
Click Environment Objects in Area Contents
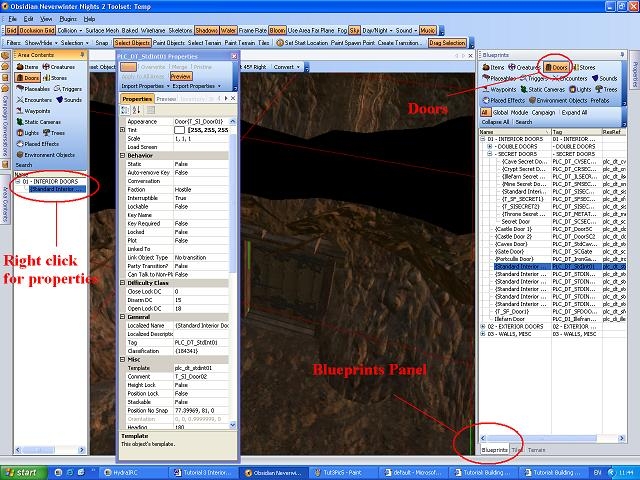click(47, 154)
